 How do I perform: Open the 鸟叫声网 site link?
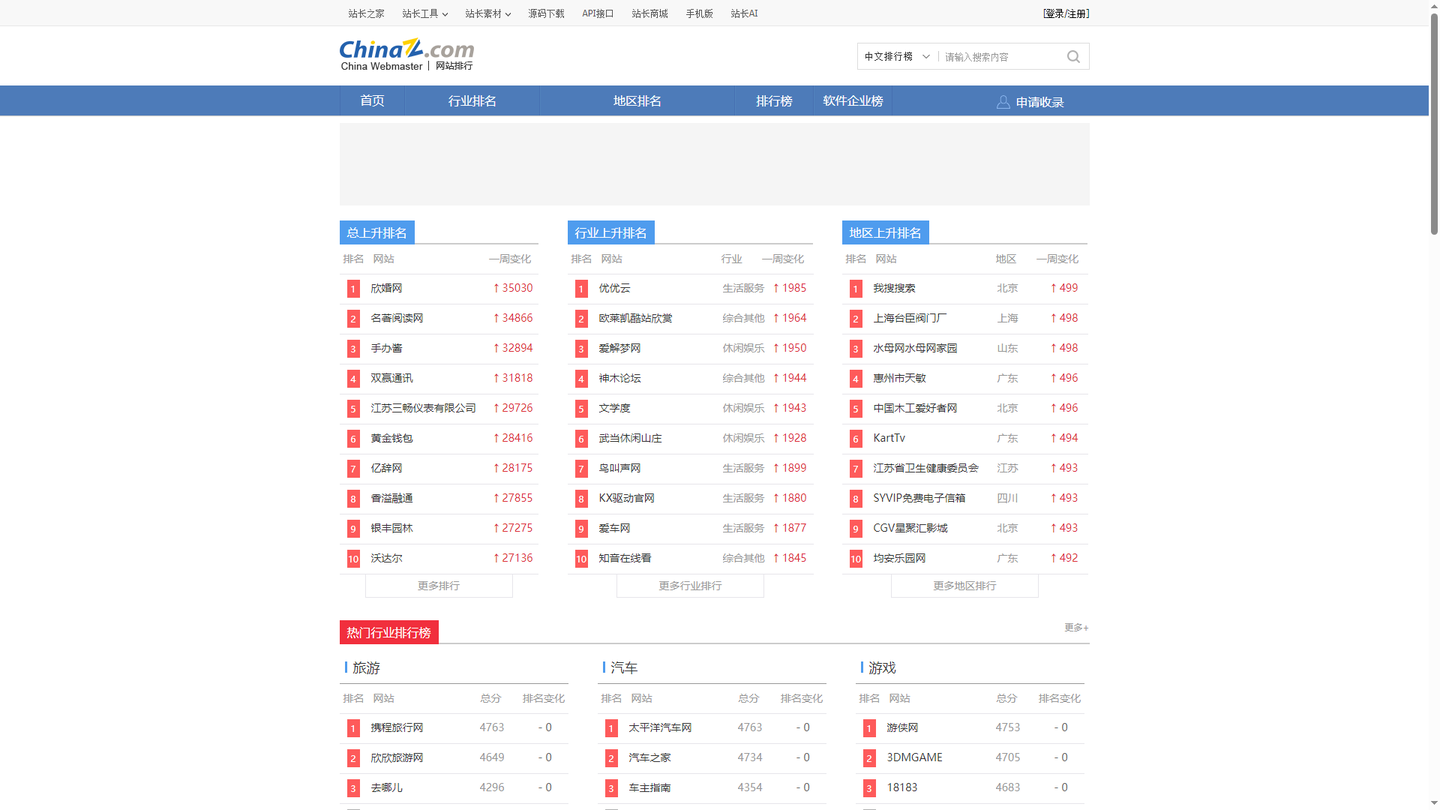pos(620,468)
